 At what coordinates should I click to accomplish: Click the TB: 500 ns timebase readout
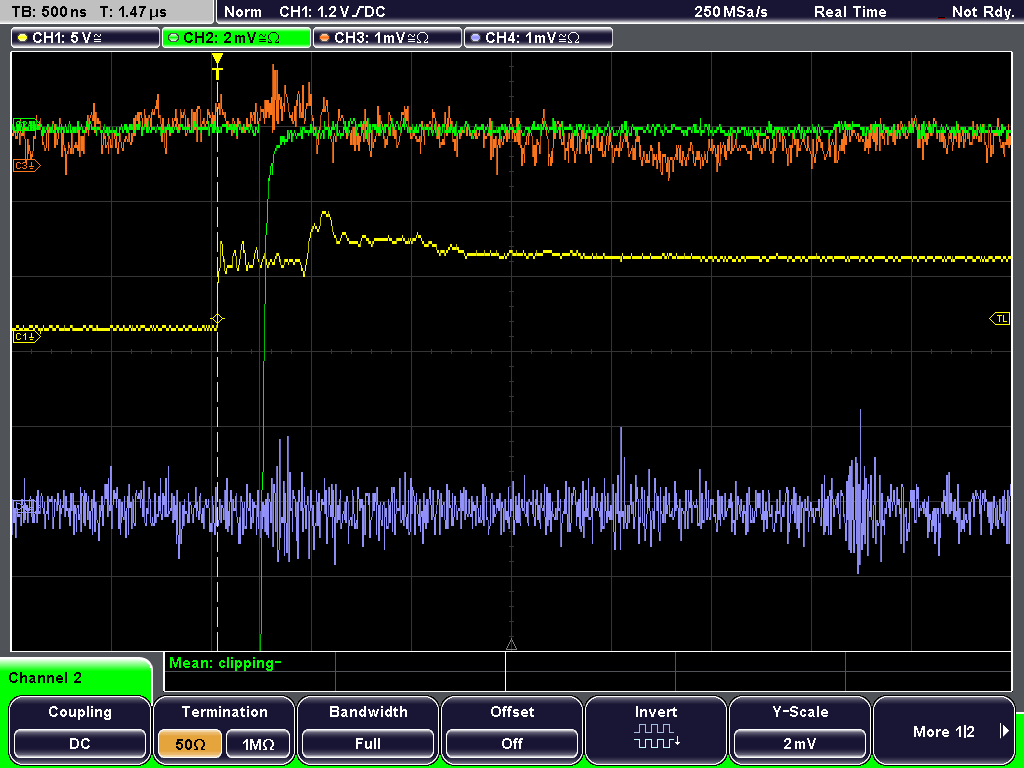[50, 12]
